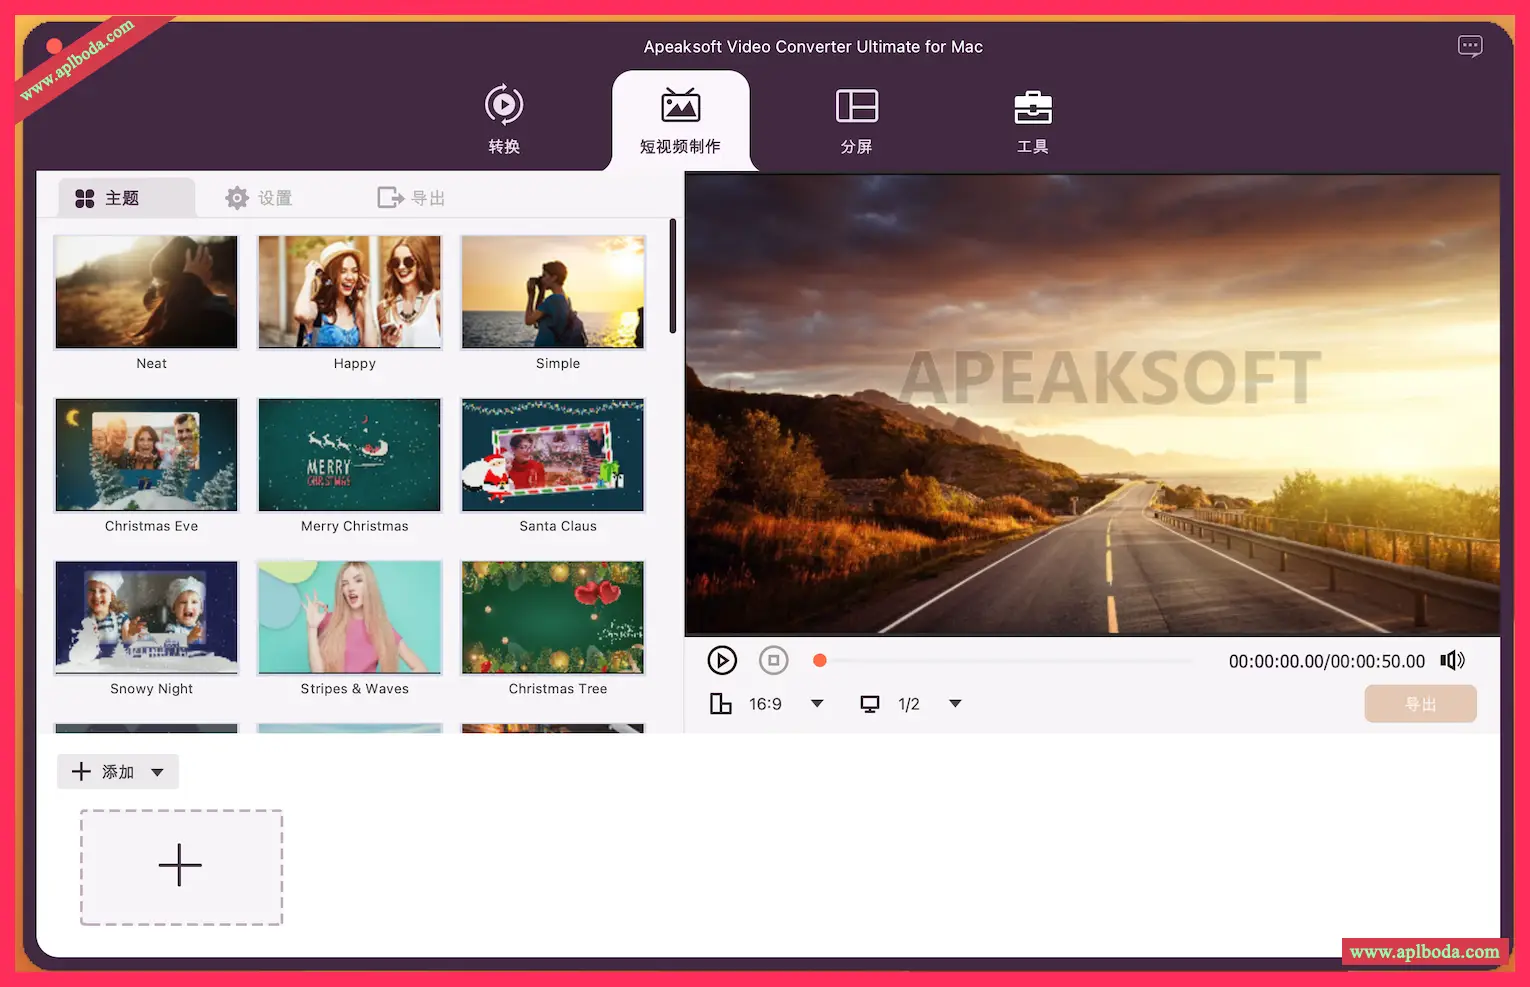Viewport: 1530px width, 987px height.
Task: Click the feedback chat bubble icon
Action: point(1470,46)
